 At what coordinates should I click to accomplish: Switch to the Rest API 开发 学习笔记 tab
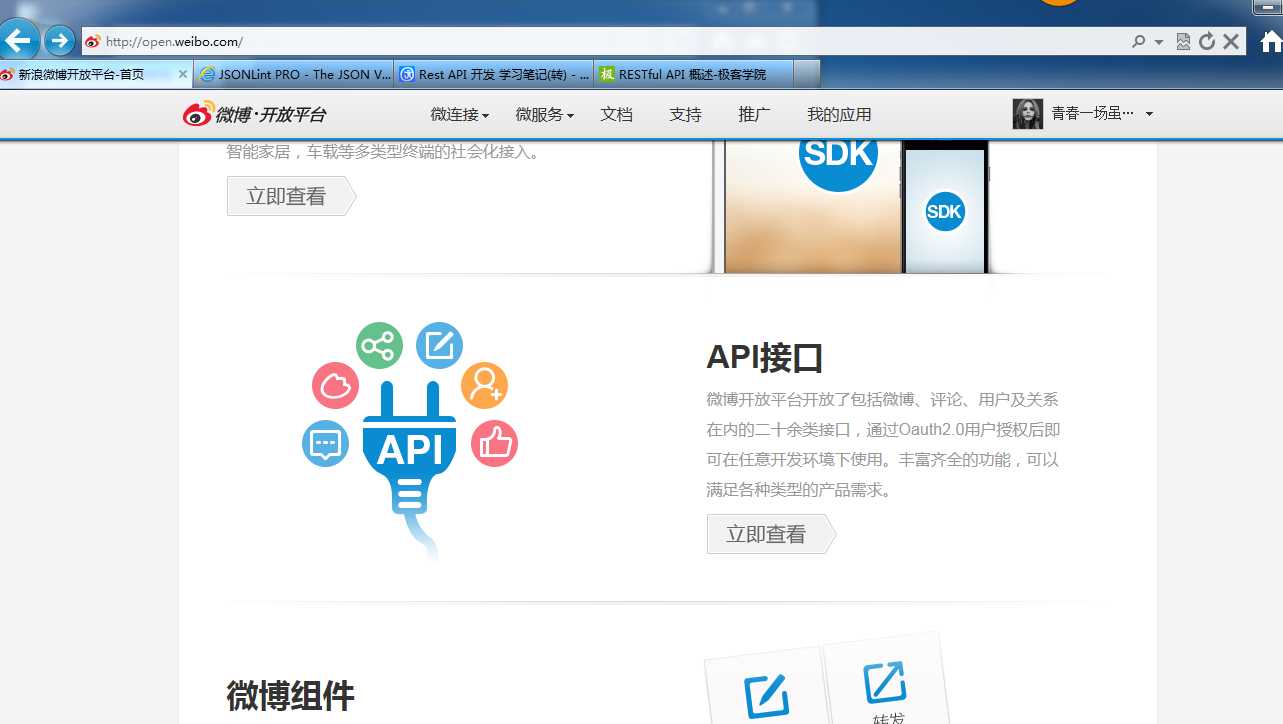coord(494,75)
